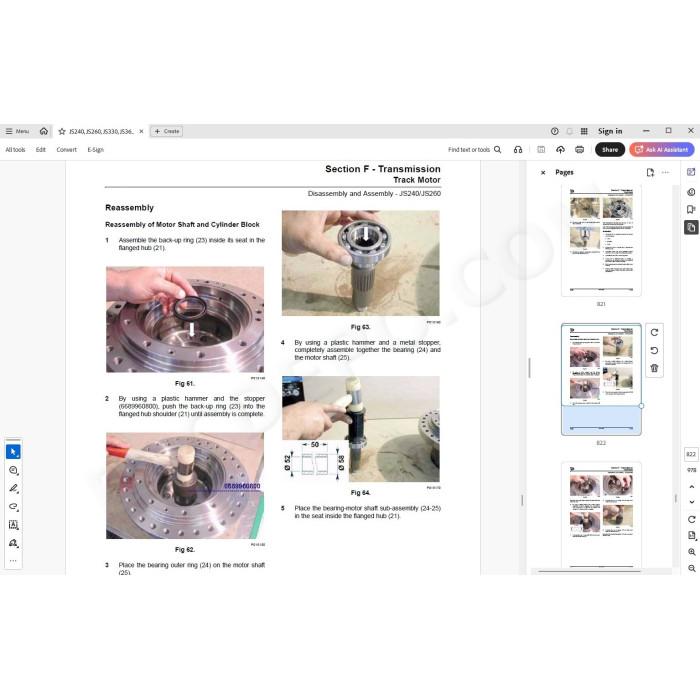Click the Fig 64 motor shaft photo

click(361, 429)
